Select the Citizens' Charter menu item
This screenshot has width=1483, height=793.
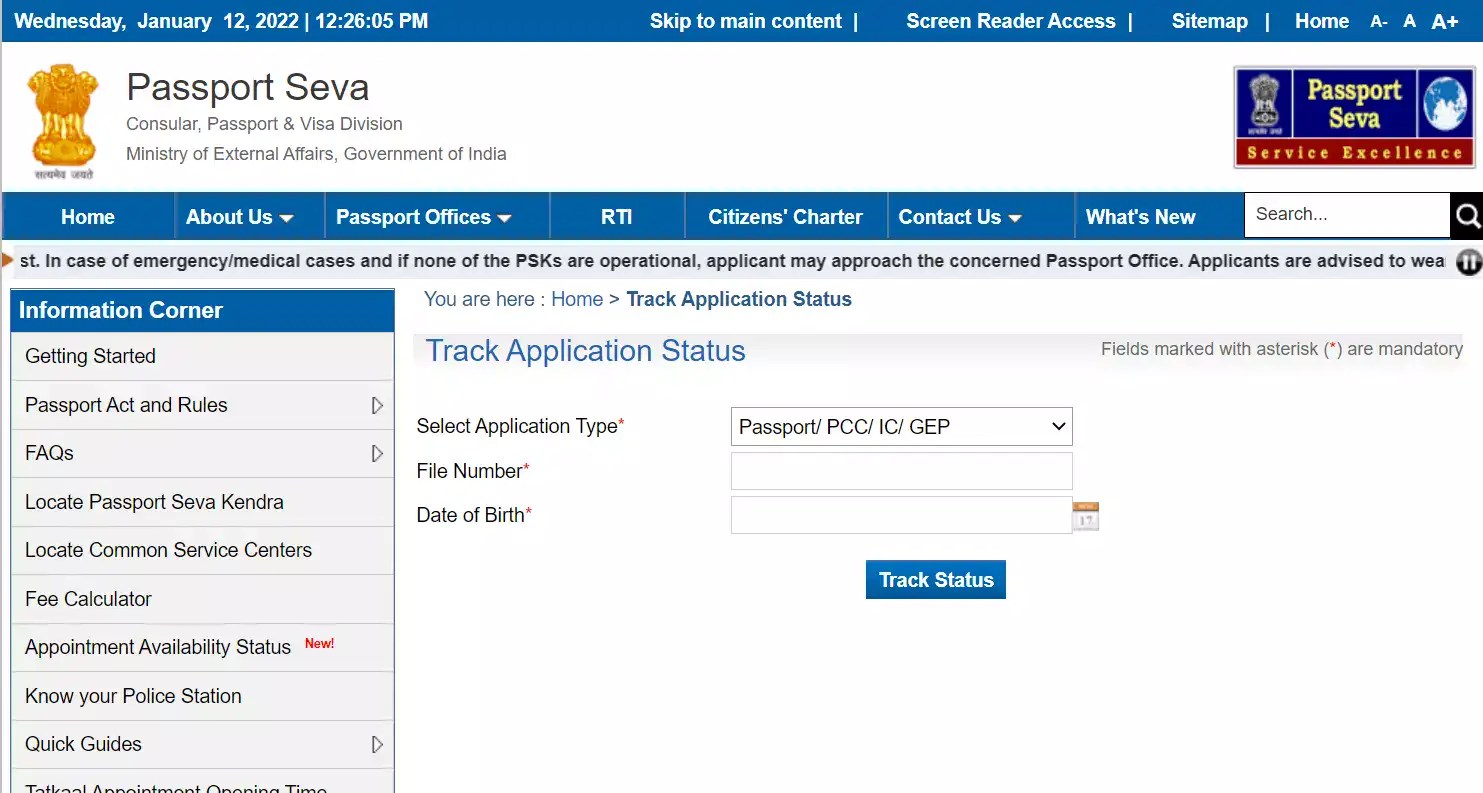click(785, 216)
